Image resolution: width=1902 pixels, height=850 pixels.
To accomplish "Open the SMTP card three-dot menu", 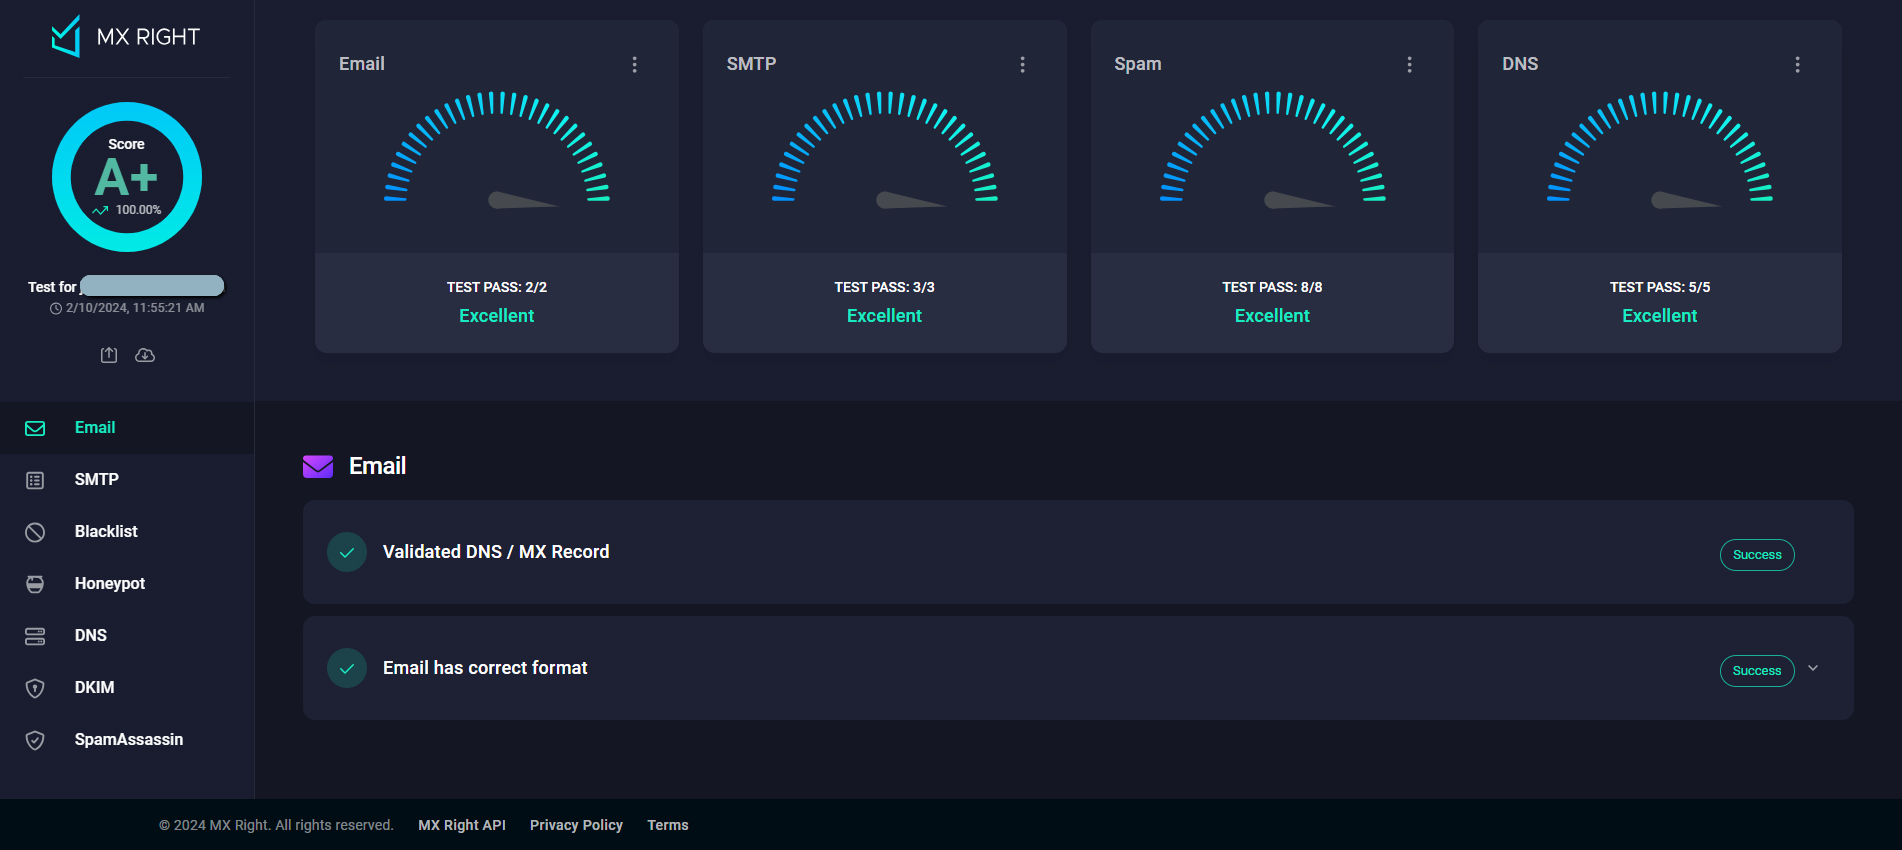I will pyautogui.click(x=1022, y=64).
